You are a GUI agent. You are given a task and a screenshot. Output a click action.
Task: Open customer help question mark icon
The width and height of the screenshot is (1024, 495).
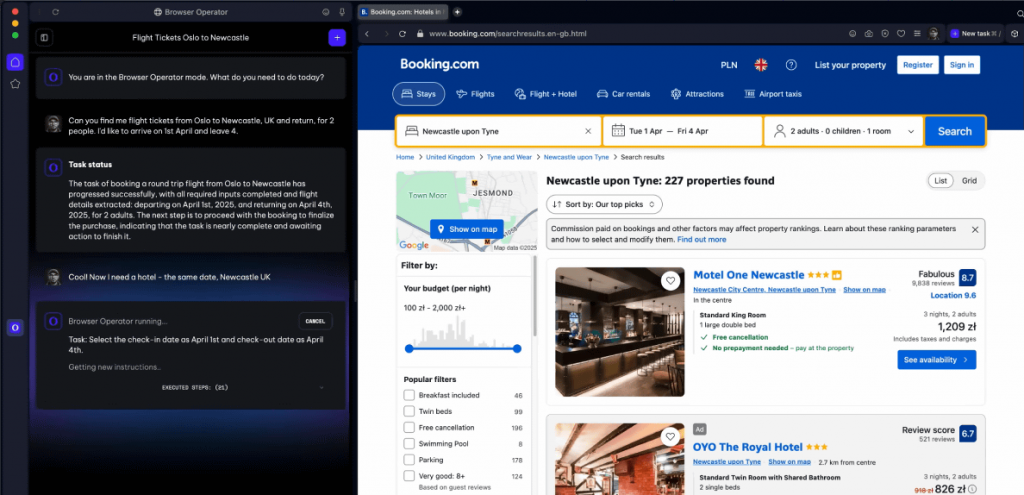point(791,65)
